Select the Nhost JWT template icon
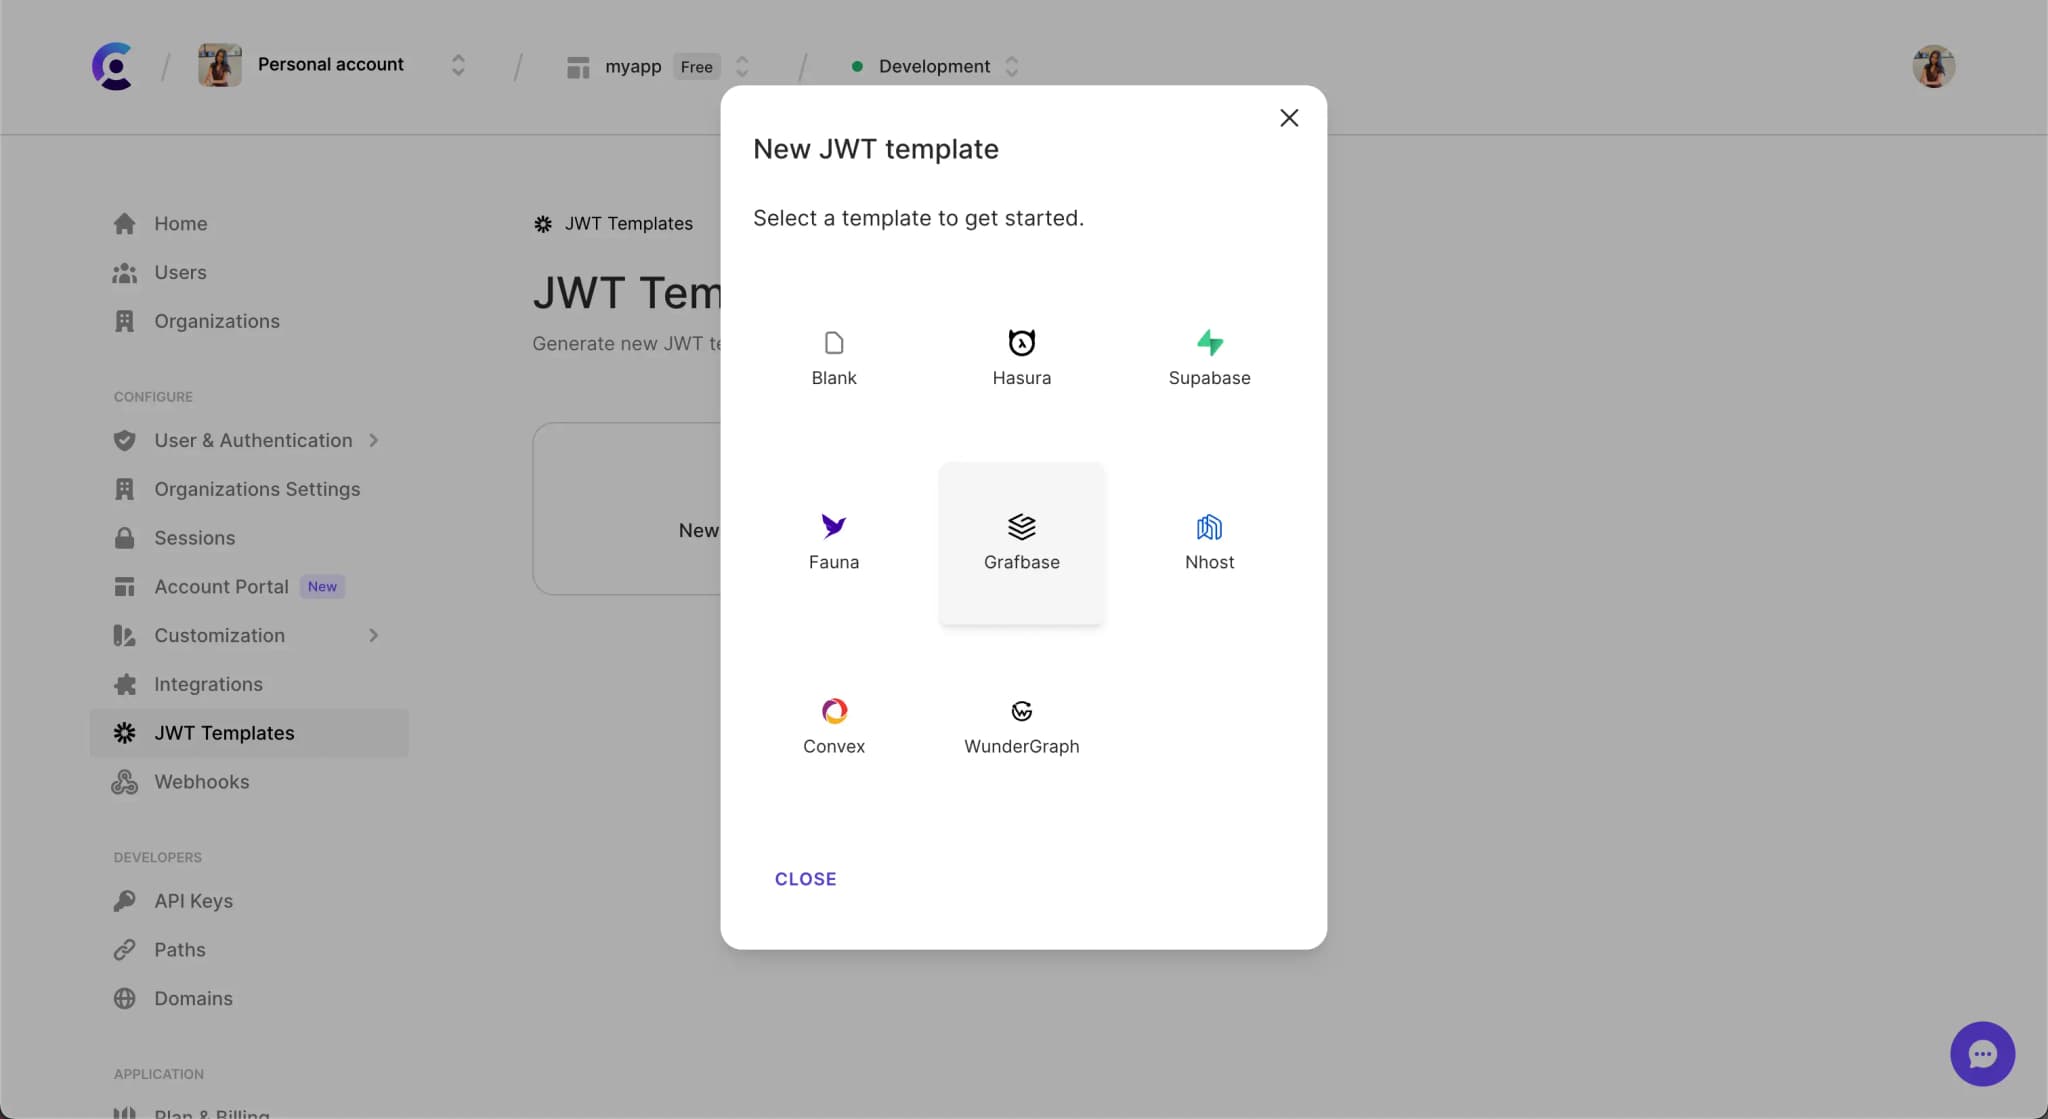Viewport: 2048px width, 1119px height. pyautogui.click(x=1209, y=526)
